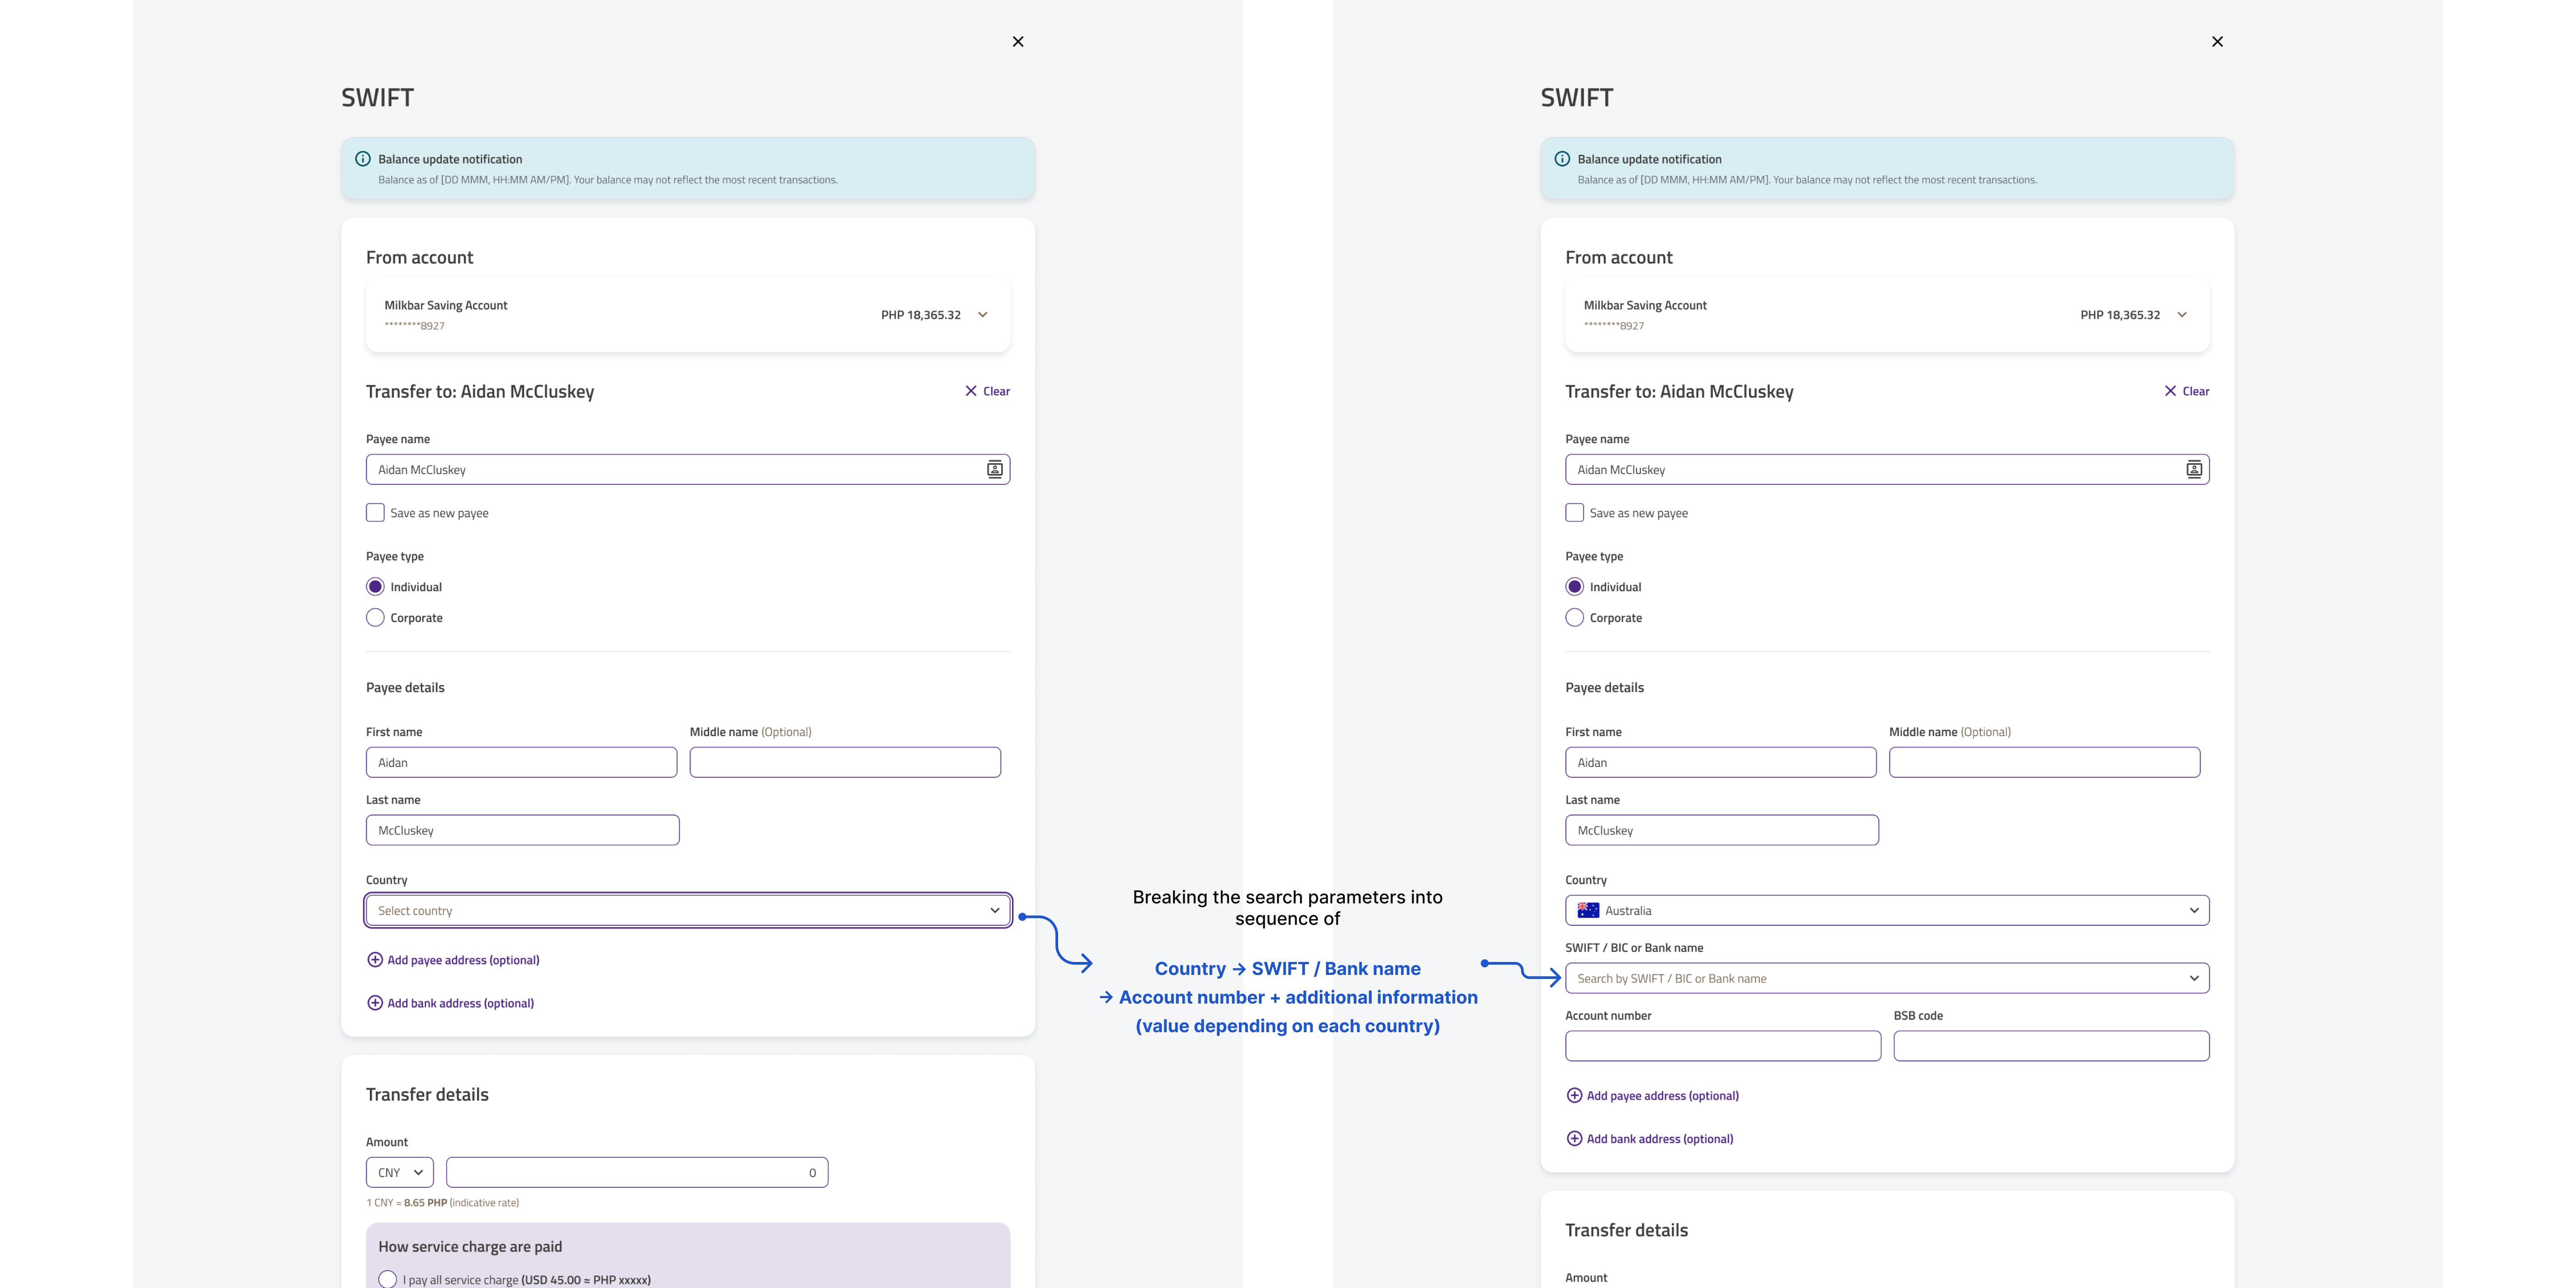The width and height of the screenshot is (2576, 1288).
Task: Click 'Balance update notification' heading in right form
Action: (1649, 159)
